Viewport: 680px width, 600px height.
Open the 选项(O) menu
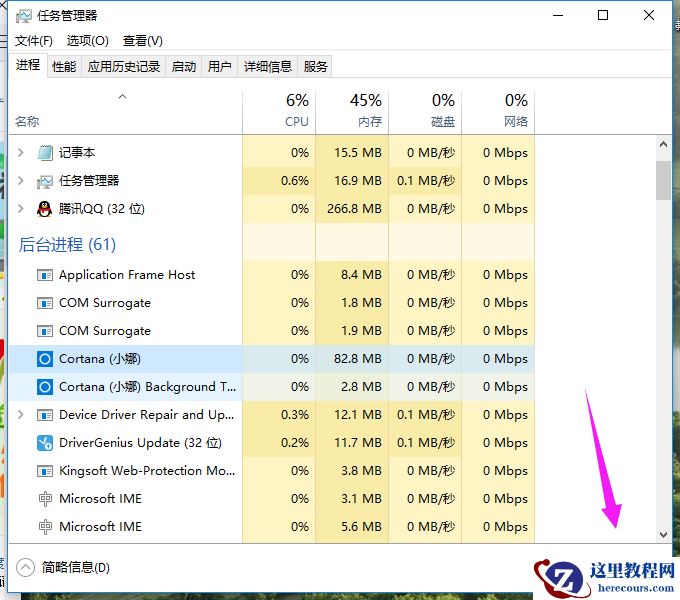click(x=88, y=41)
